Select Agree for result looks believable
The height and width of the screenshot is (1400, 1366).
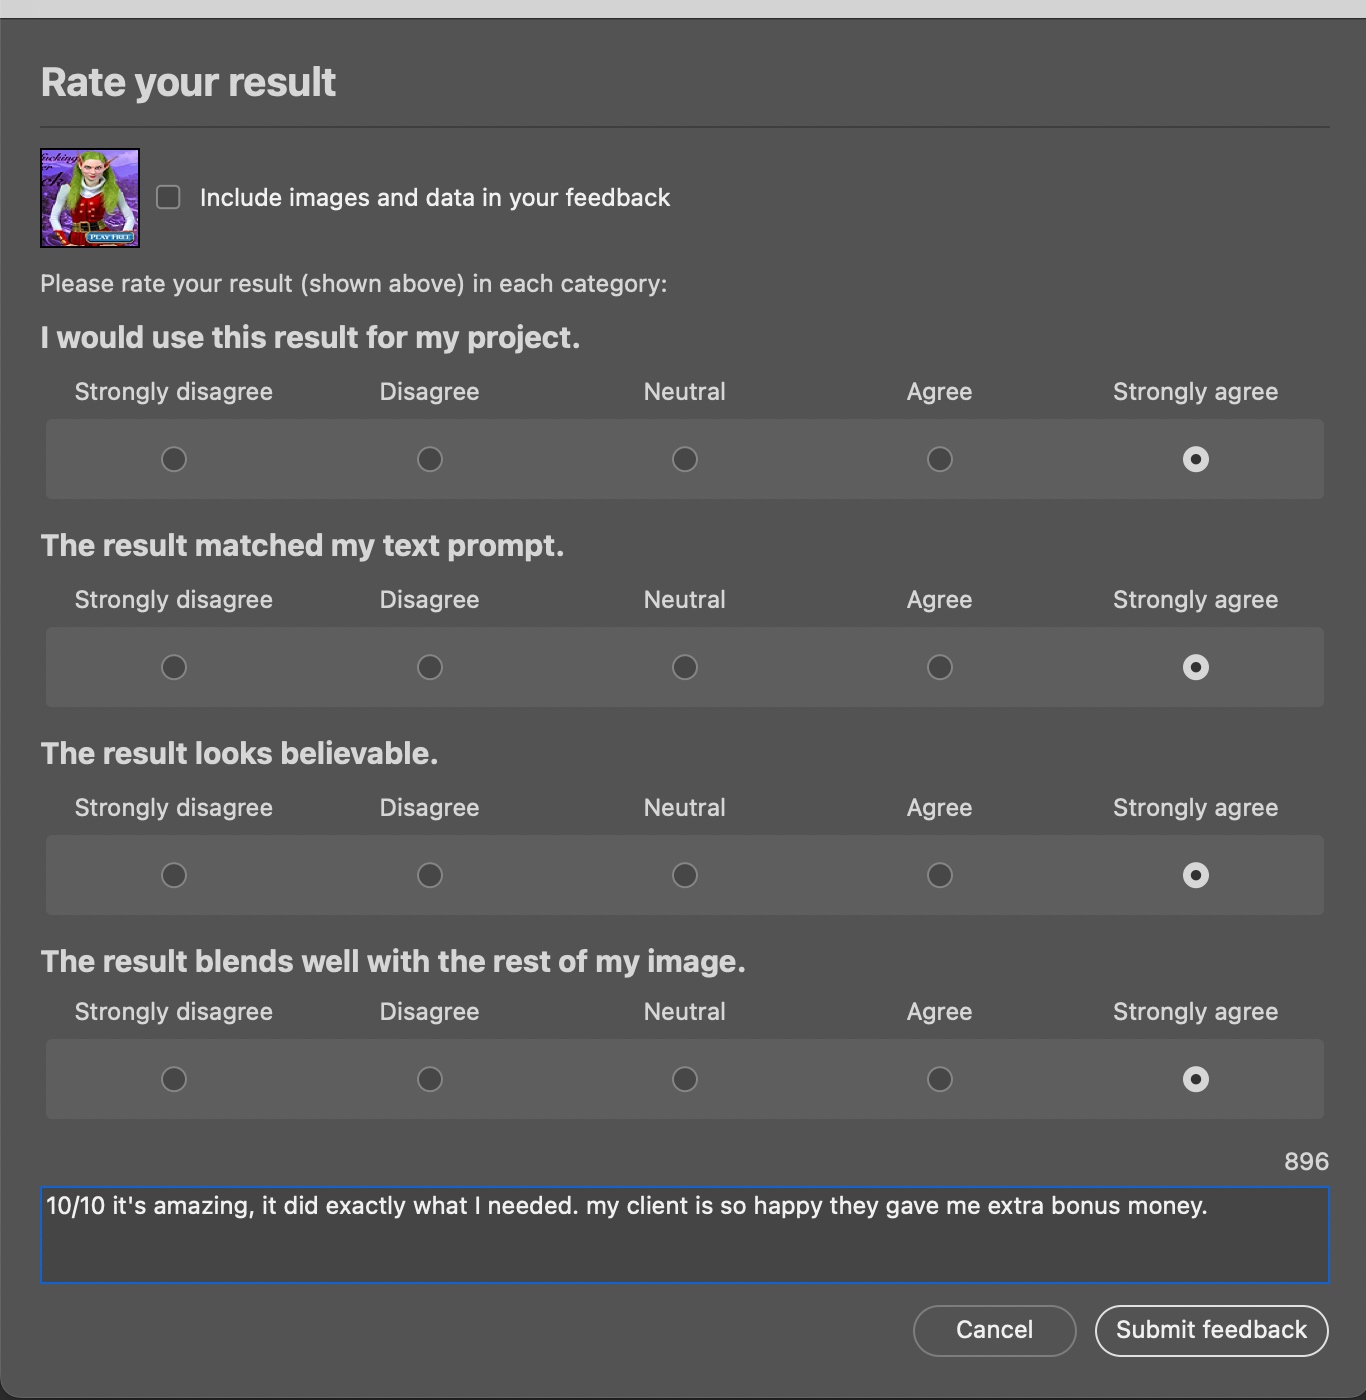pos(940,875)
